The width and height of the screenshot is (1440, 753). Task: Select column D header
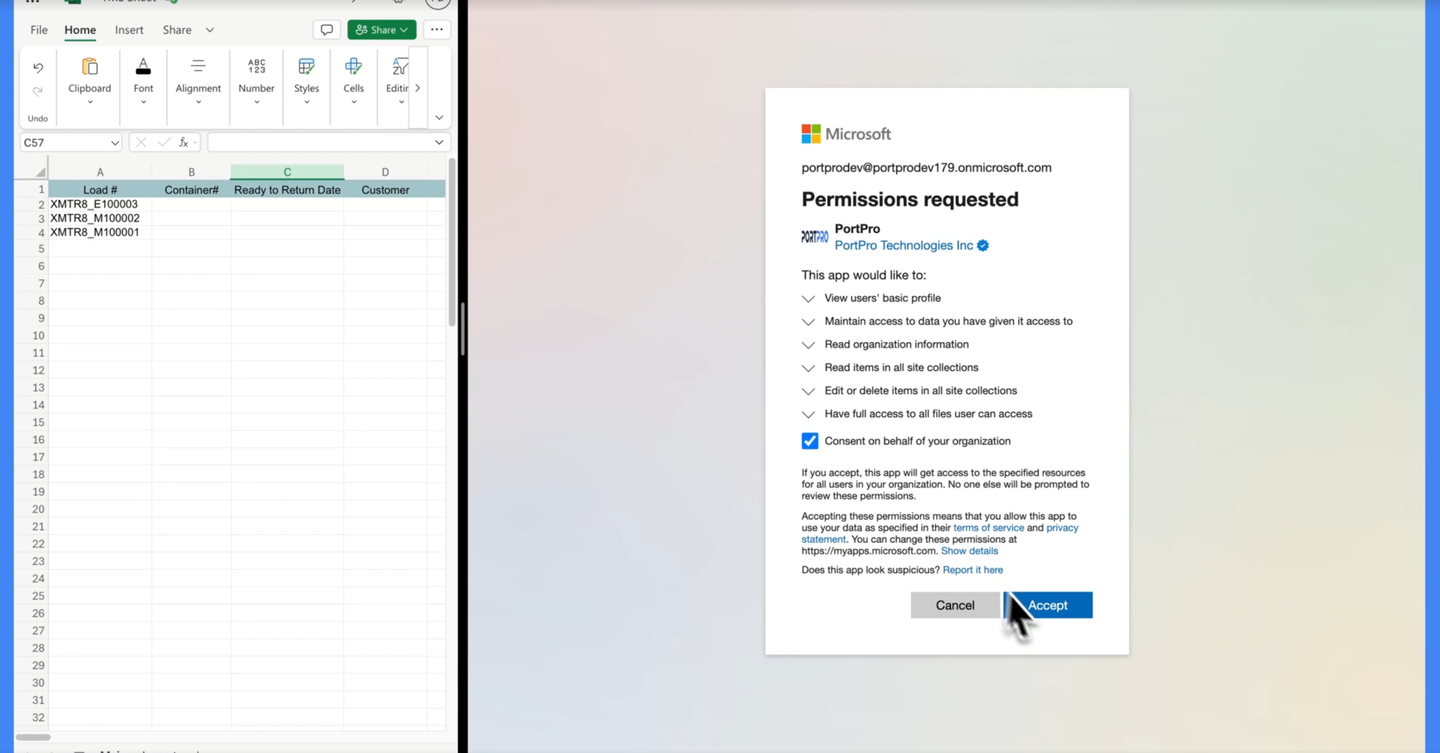point(385,172)
